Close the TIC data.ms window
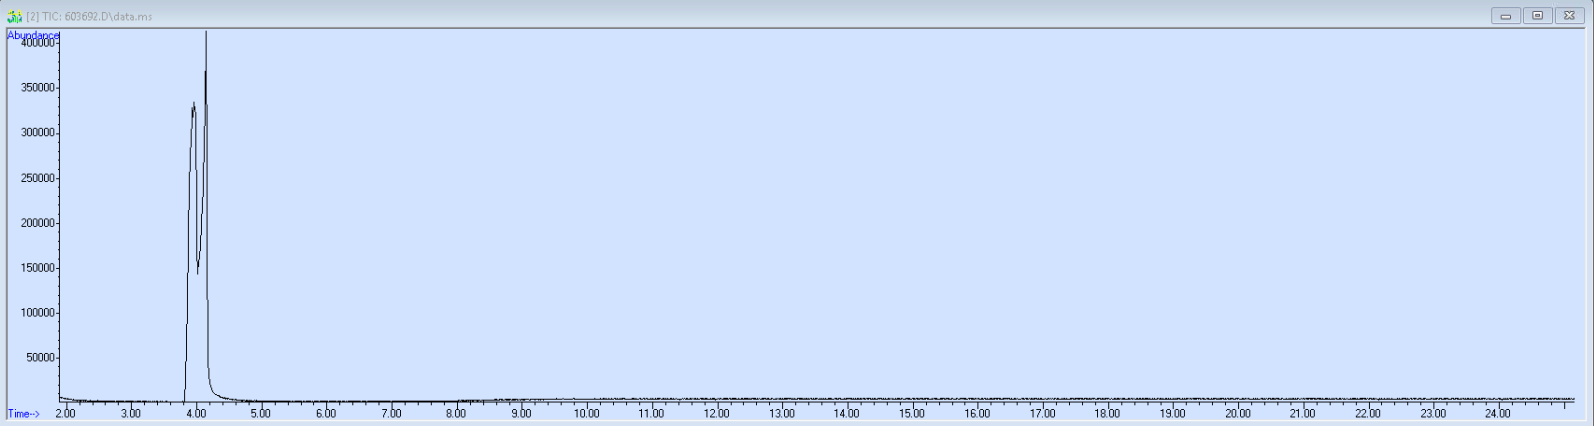Viewport: 1594px width, 426px height. pyautogui.click(x=1569, y=16)
